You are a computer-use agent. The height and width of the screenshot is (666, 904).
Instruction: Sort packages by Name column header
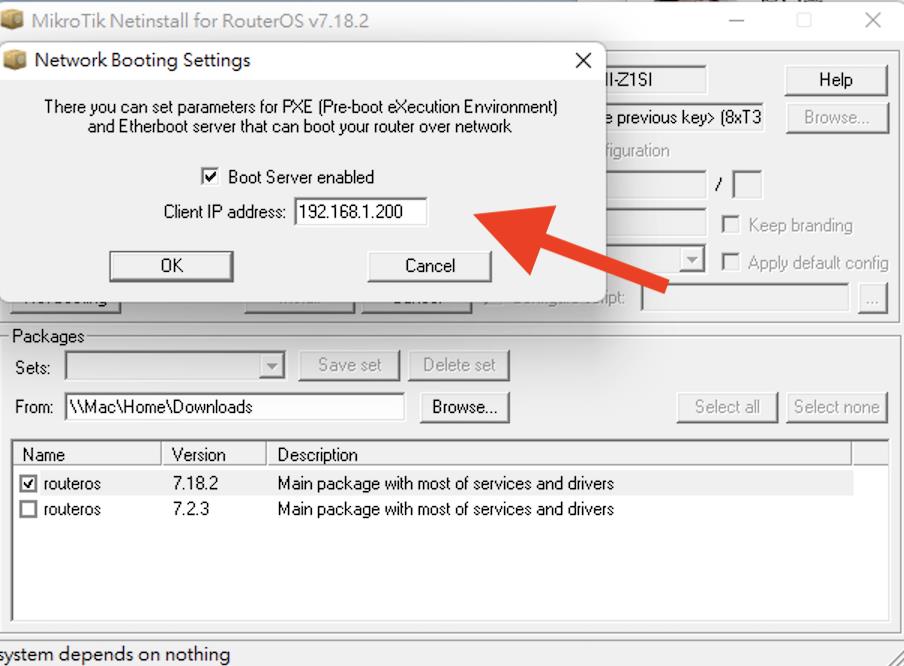tap(87, 455)
